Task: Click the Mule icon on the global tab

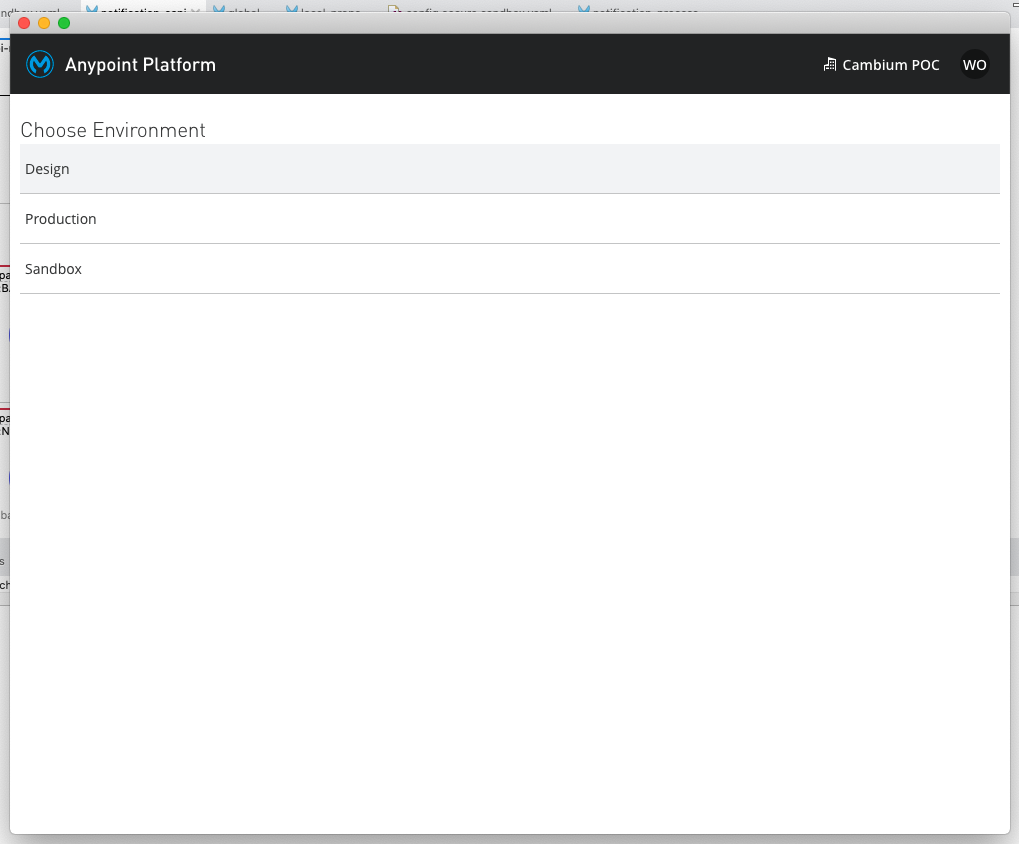Action: point(218,8)
